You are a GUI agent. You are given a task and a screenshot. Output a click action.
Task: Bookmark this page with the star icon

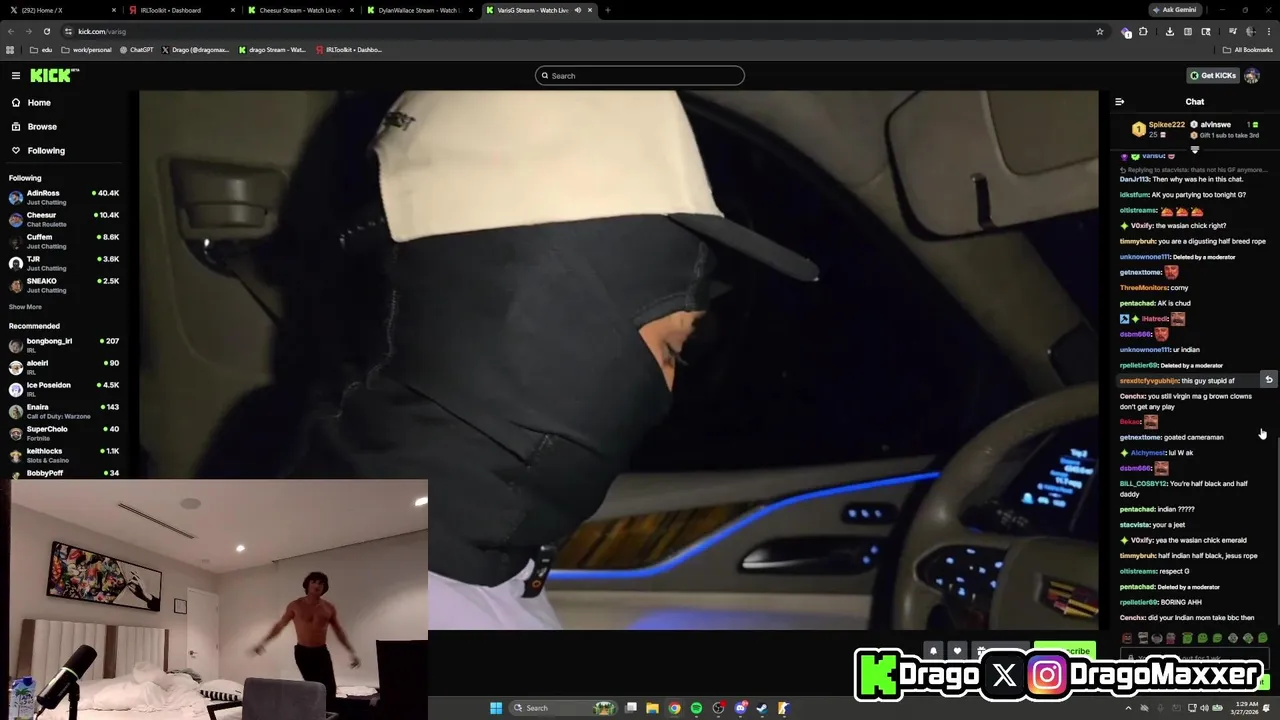point(1100,31)
